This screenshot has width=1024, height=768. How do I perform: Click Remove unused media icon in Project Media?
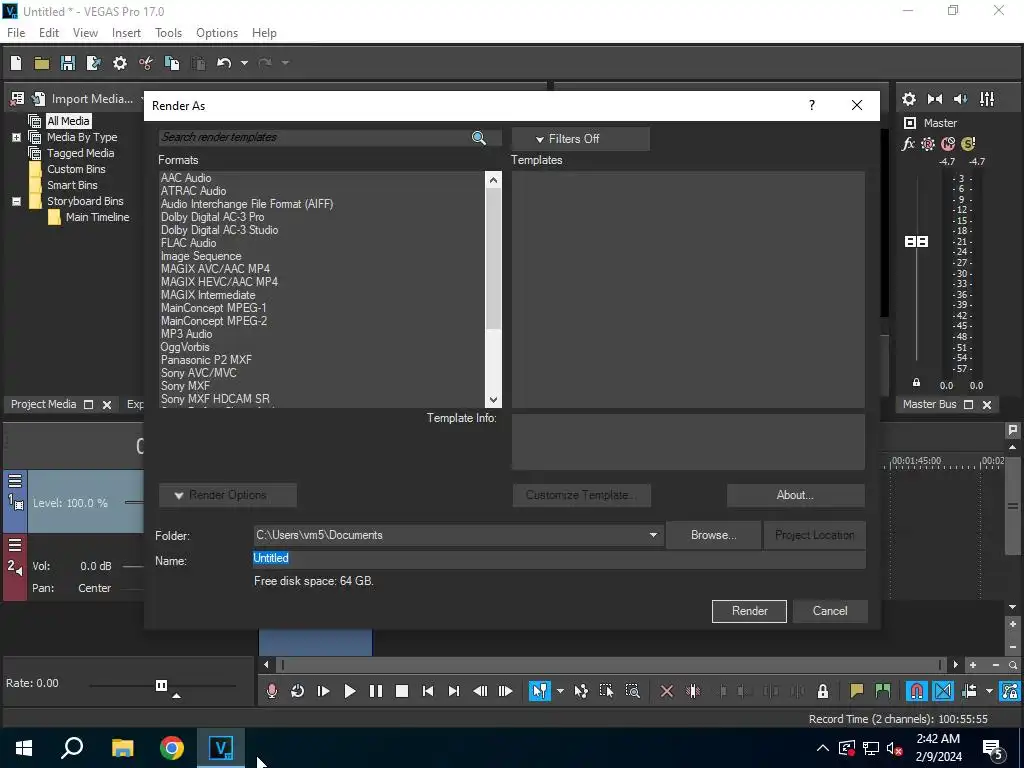(x=18, y=99)
